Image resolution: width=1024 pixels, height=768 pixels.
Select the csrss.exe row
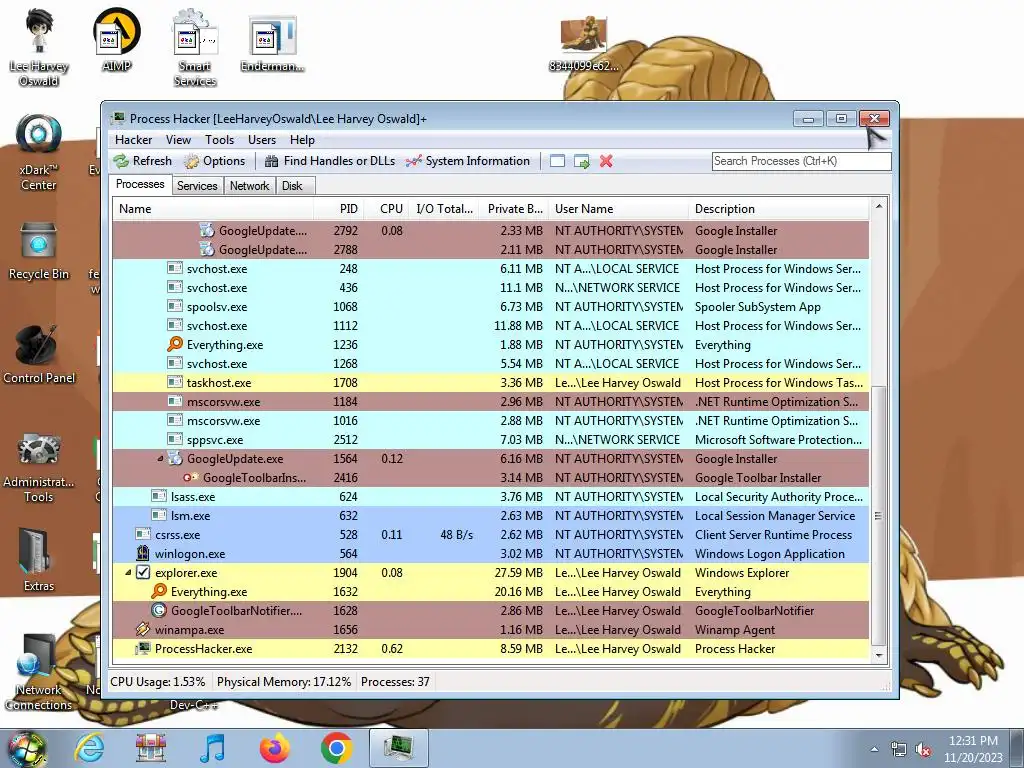[x=490, y=534]
